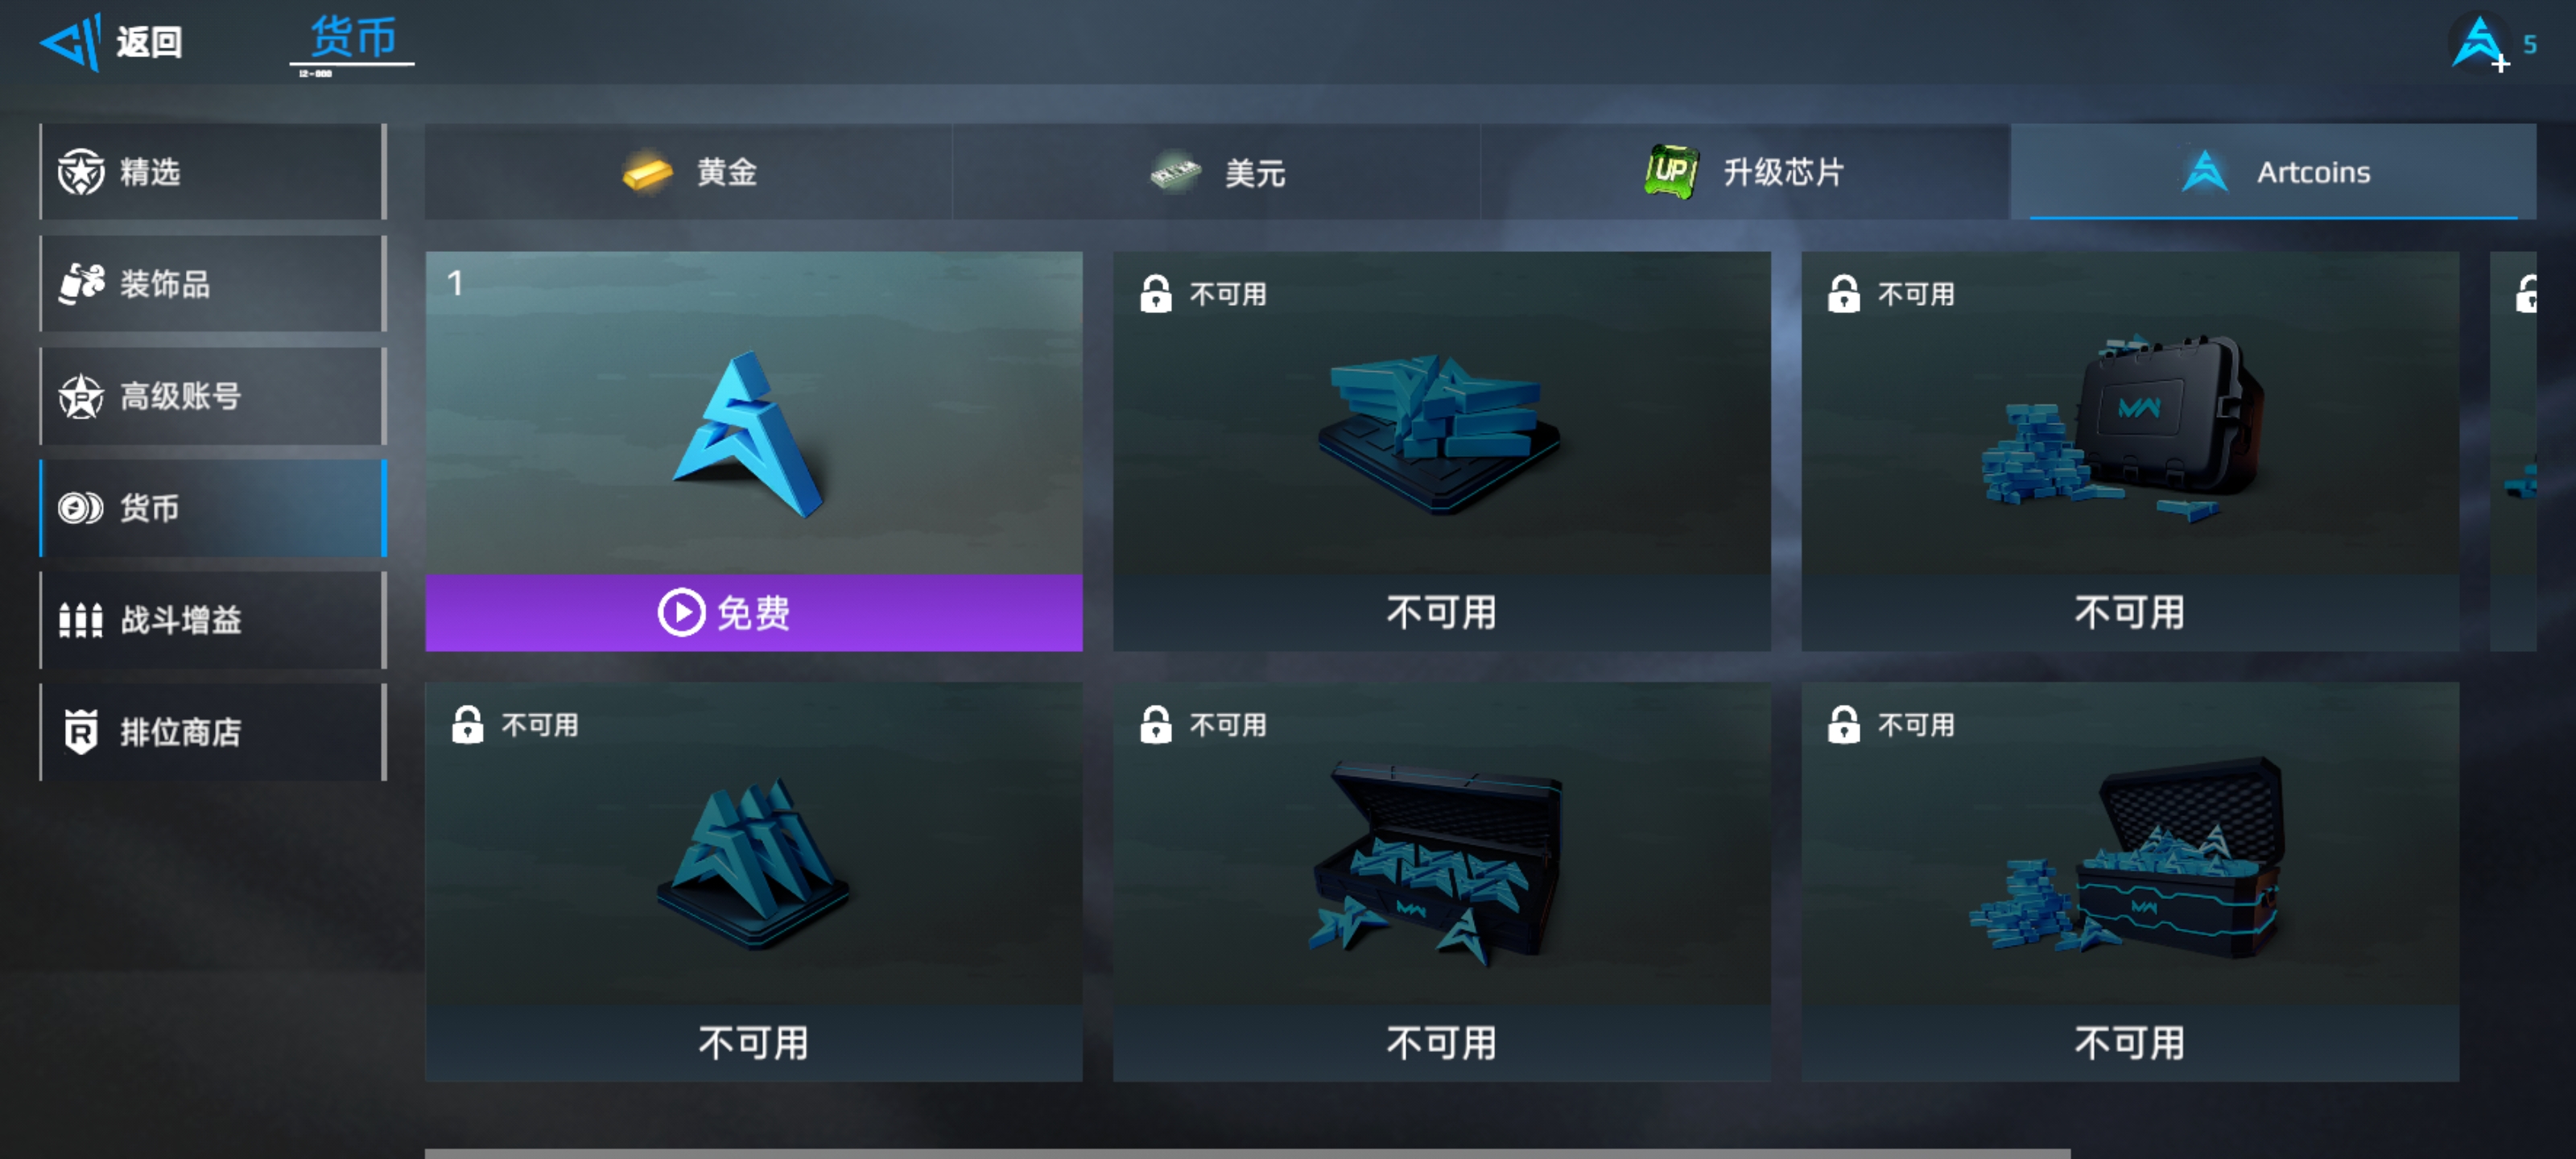The height and width of the screenshot is (1159, 2576).
Task: Switch to the 美元 dollars tab
Action: point(1216,171)
